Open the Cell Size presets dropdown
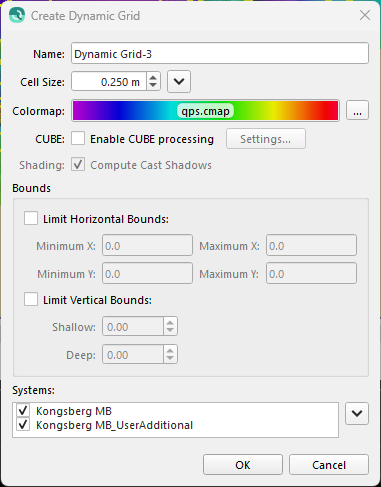This screenshot has width=381, height=487. (179, 81)
